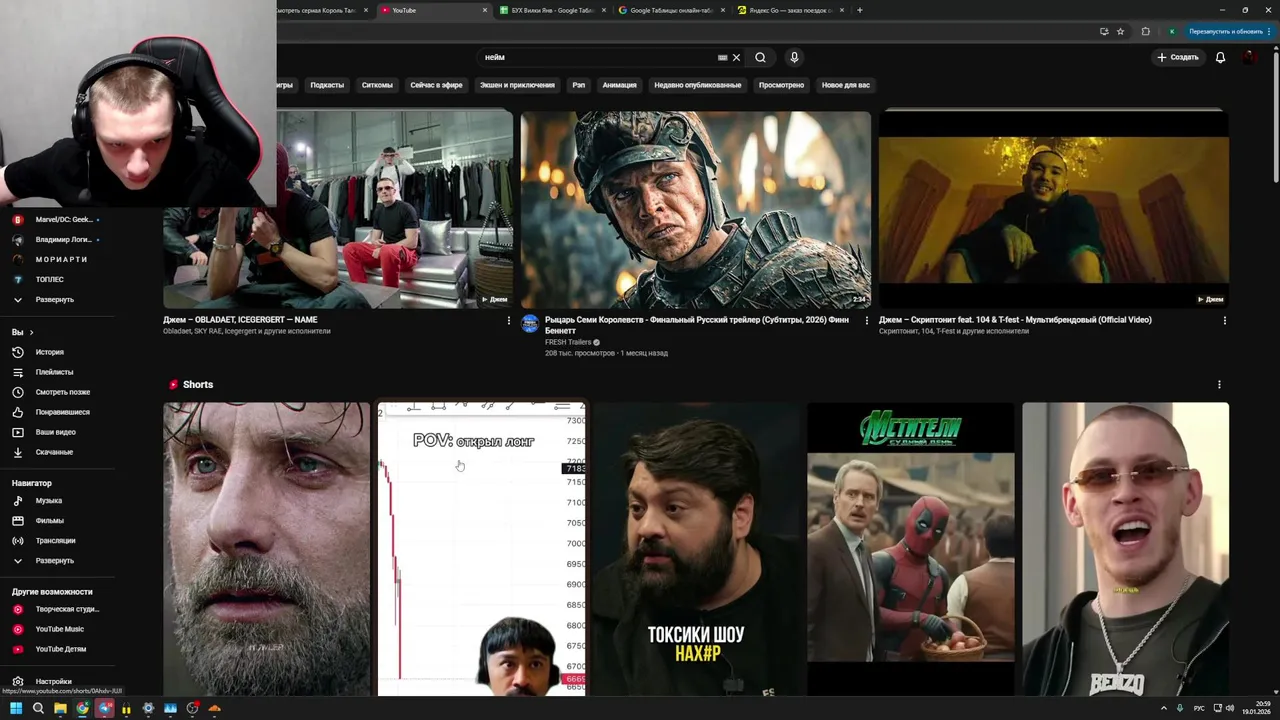
Task: Click the YouTube search magnifier button
Action: 760,57
